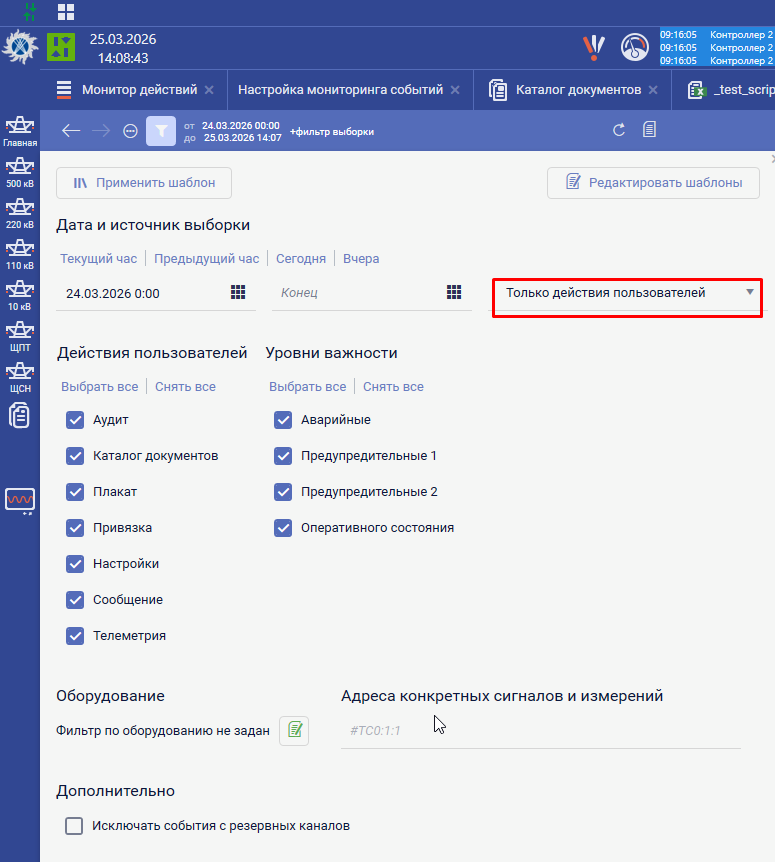Uncheck the Аварийные importance level
This screenshot has height=862, width=775.
pos(283,420)
